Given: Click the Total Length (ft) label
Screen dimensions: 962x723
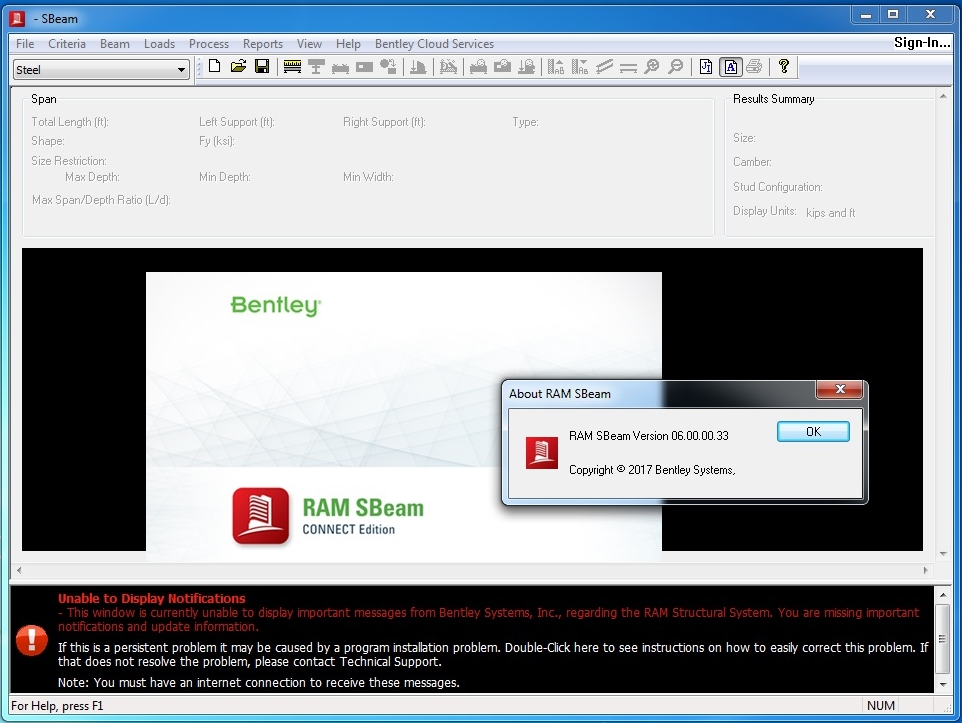Looking at the screenshot, I should pos(70,122).
